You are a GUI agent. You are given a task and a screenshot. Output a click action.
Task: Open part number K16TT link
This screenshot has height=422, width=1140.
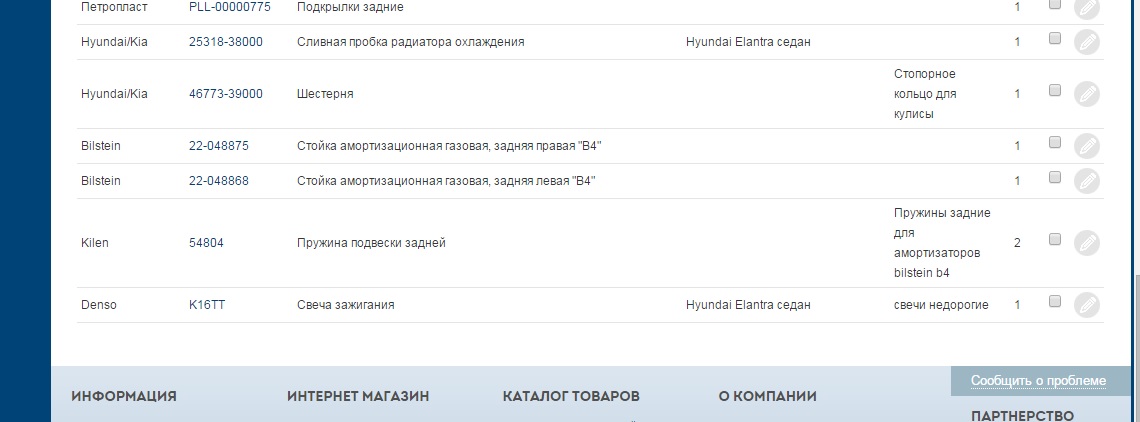point(207,305)
